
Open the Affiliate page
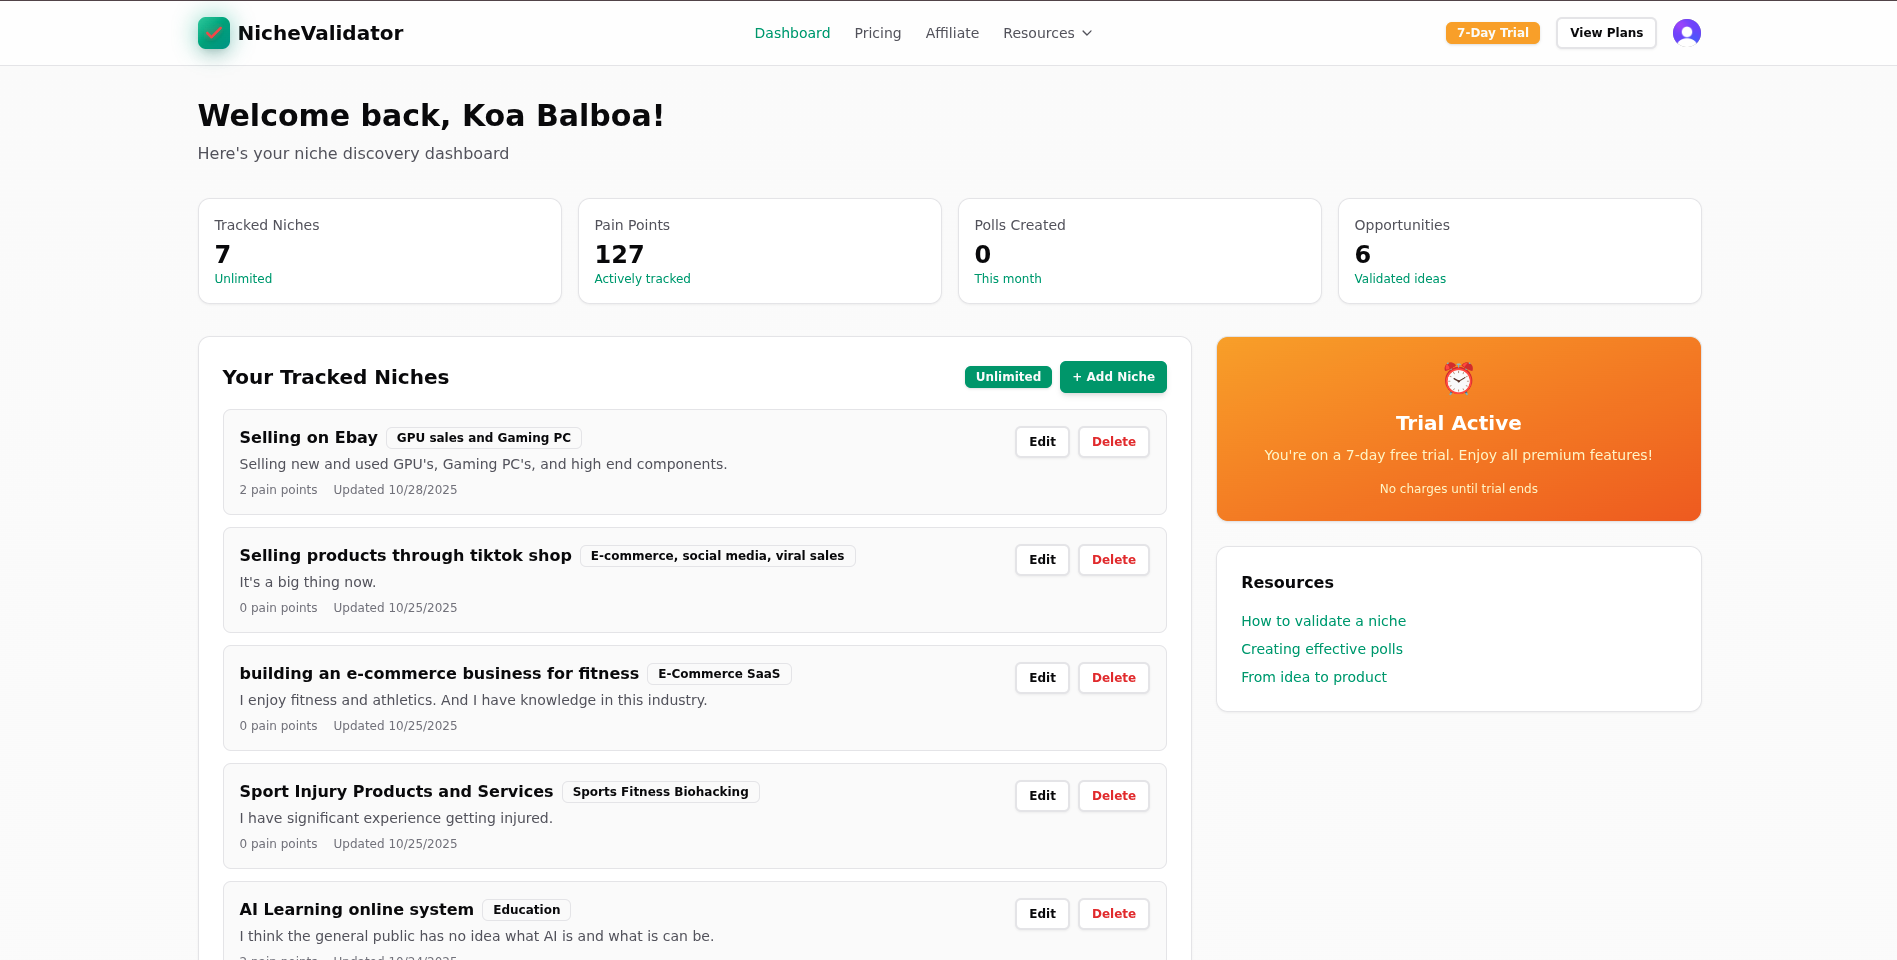[x=951, y=32]
